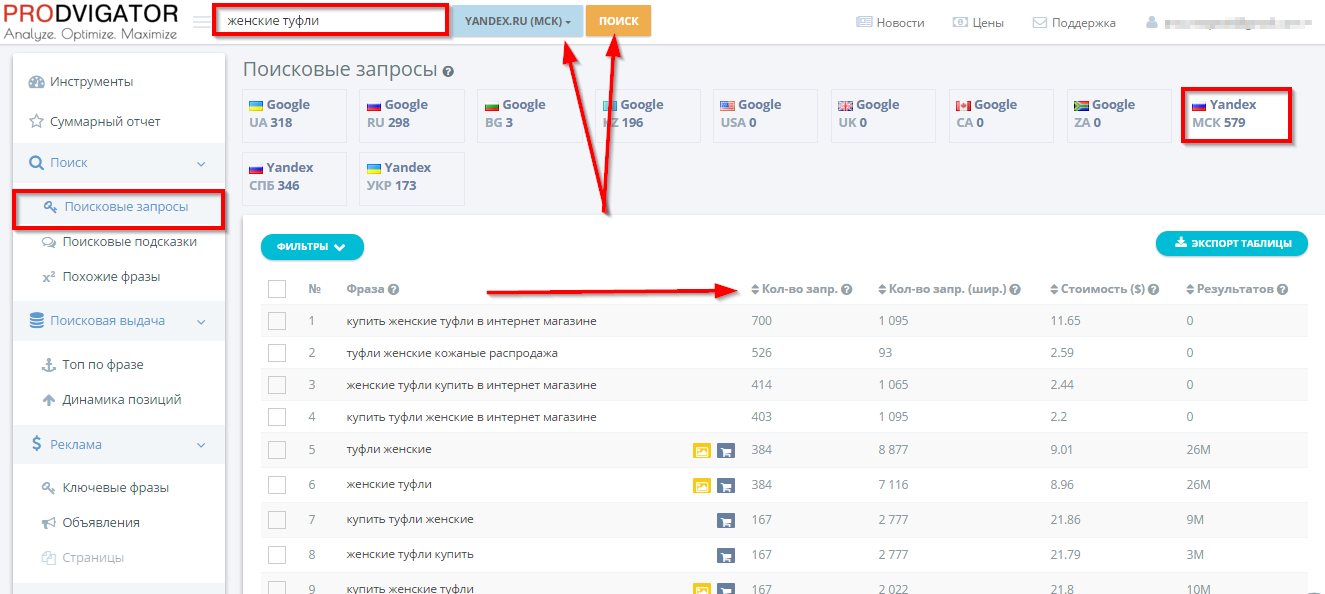Sort by Кол-во запр. (шир.) column
Viewport: 1325px width, 594px height.
tap(941, 289)
